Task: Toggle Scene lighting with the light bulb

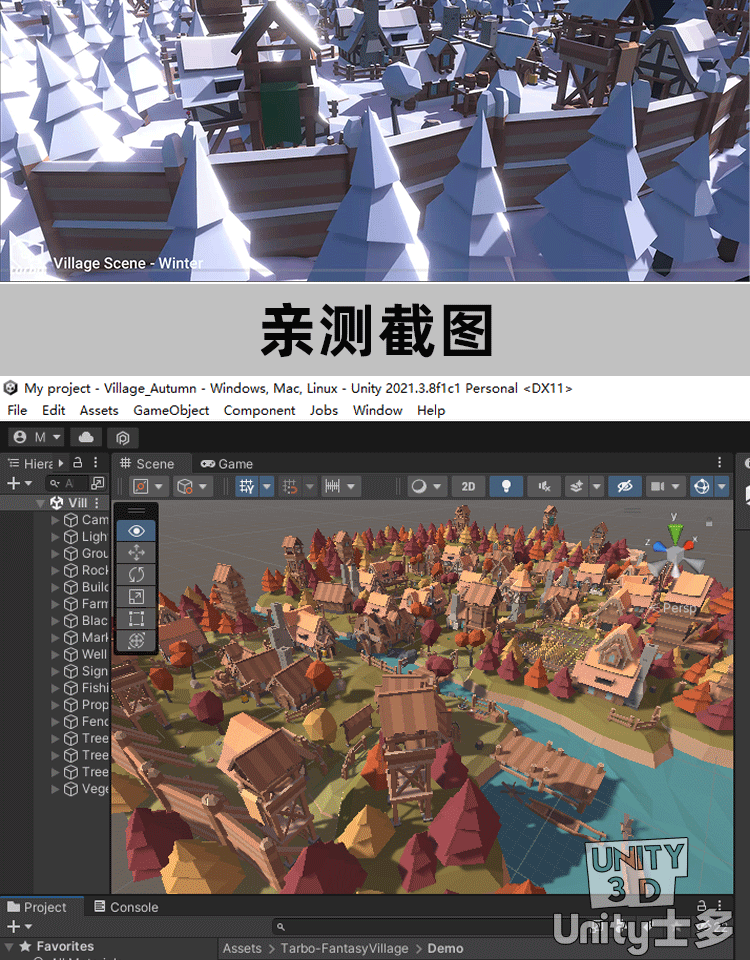Action: (x=506, y=486)
